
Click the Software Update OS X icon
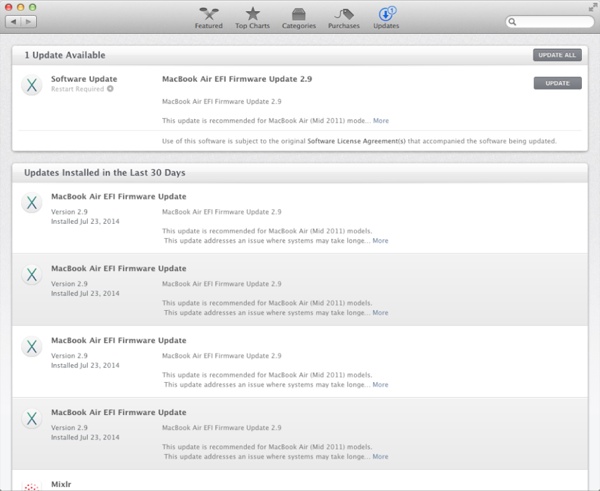(x=32, y=85)
